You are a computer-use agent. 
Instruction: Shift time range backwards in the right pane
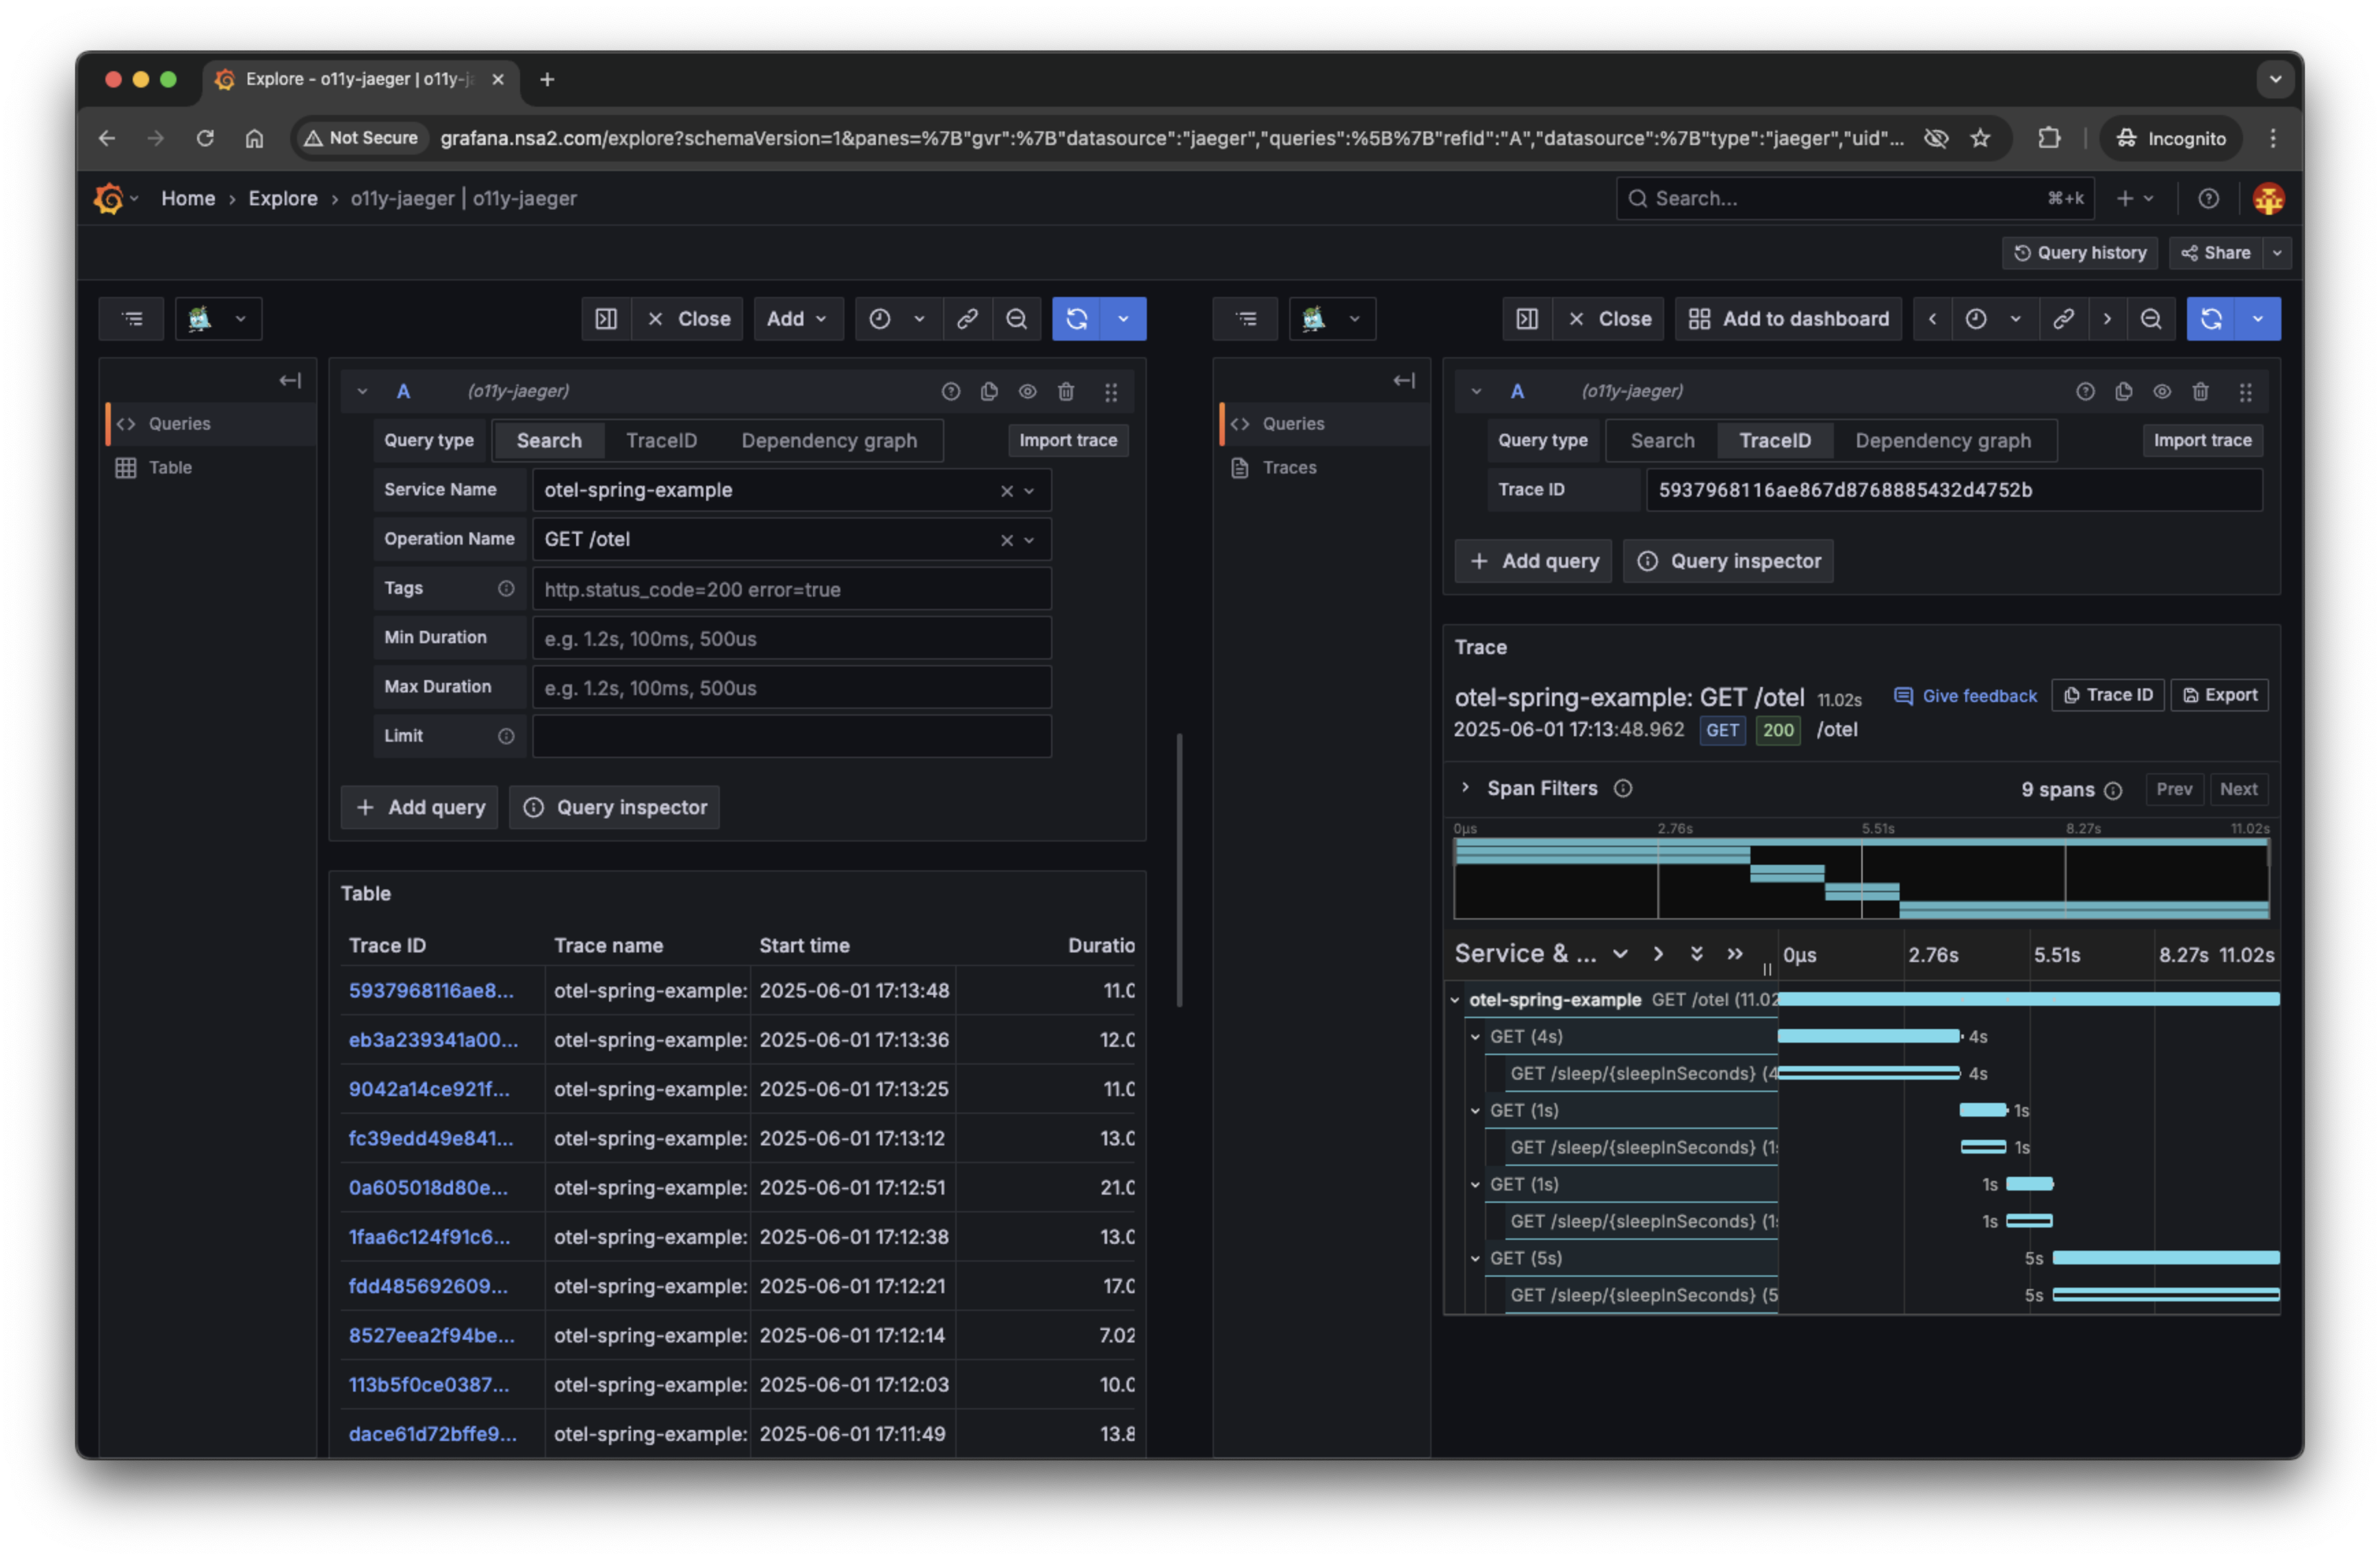click(x=1932, y=319)
